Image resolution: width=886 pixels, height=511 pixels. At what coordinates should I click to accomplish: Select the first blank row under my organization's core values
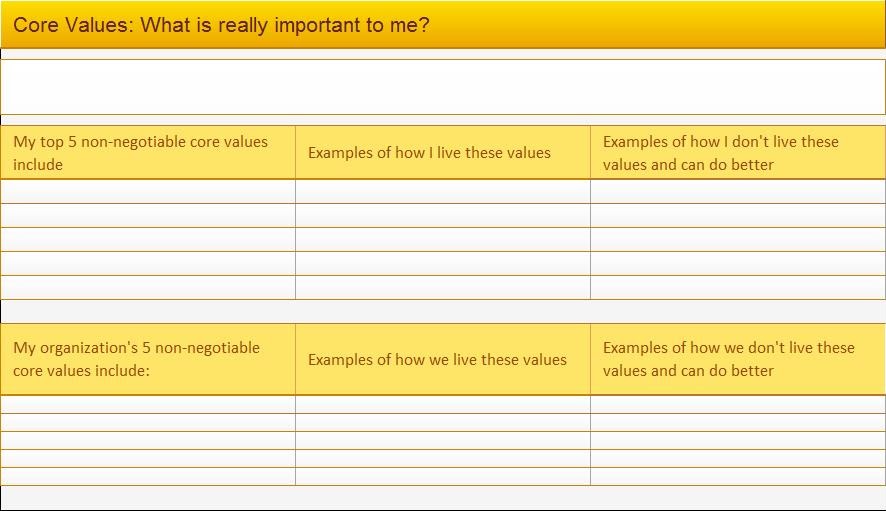[x=148, y=405]
